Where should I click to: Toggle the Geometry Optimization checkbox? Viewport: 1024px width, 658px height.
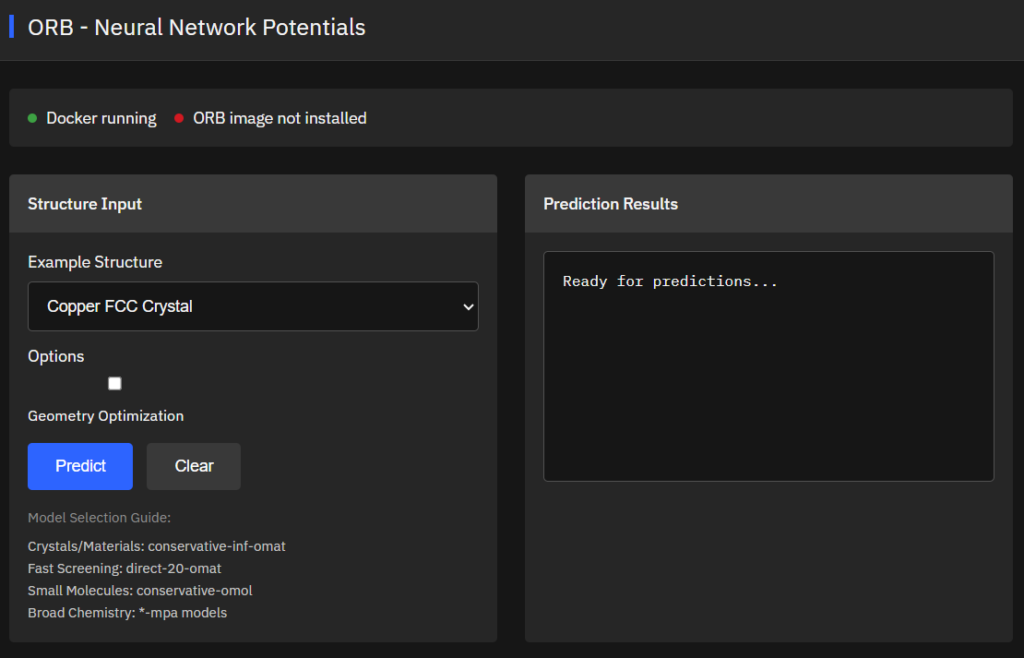click(115, 384)
